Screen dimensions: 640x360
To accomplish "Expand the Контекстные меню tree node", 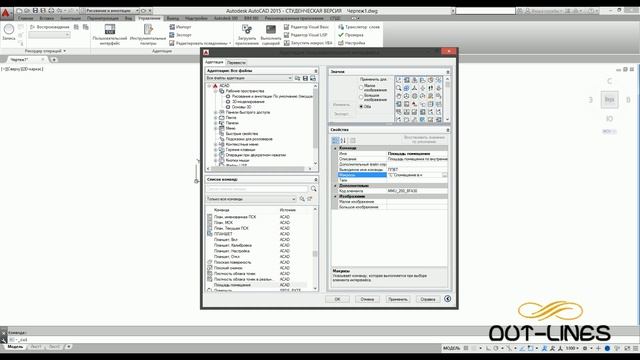I will 216,144.
